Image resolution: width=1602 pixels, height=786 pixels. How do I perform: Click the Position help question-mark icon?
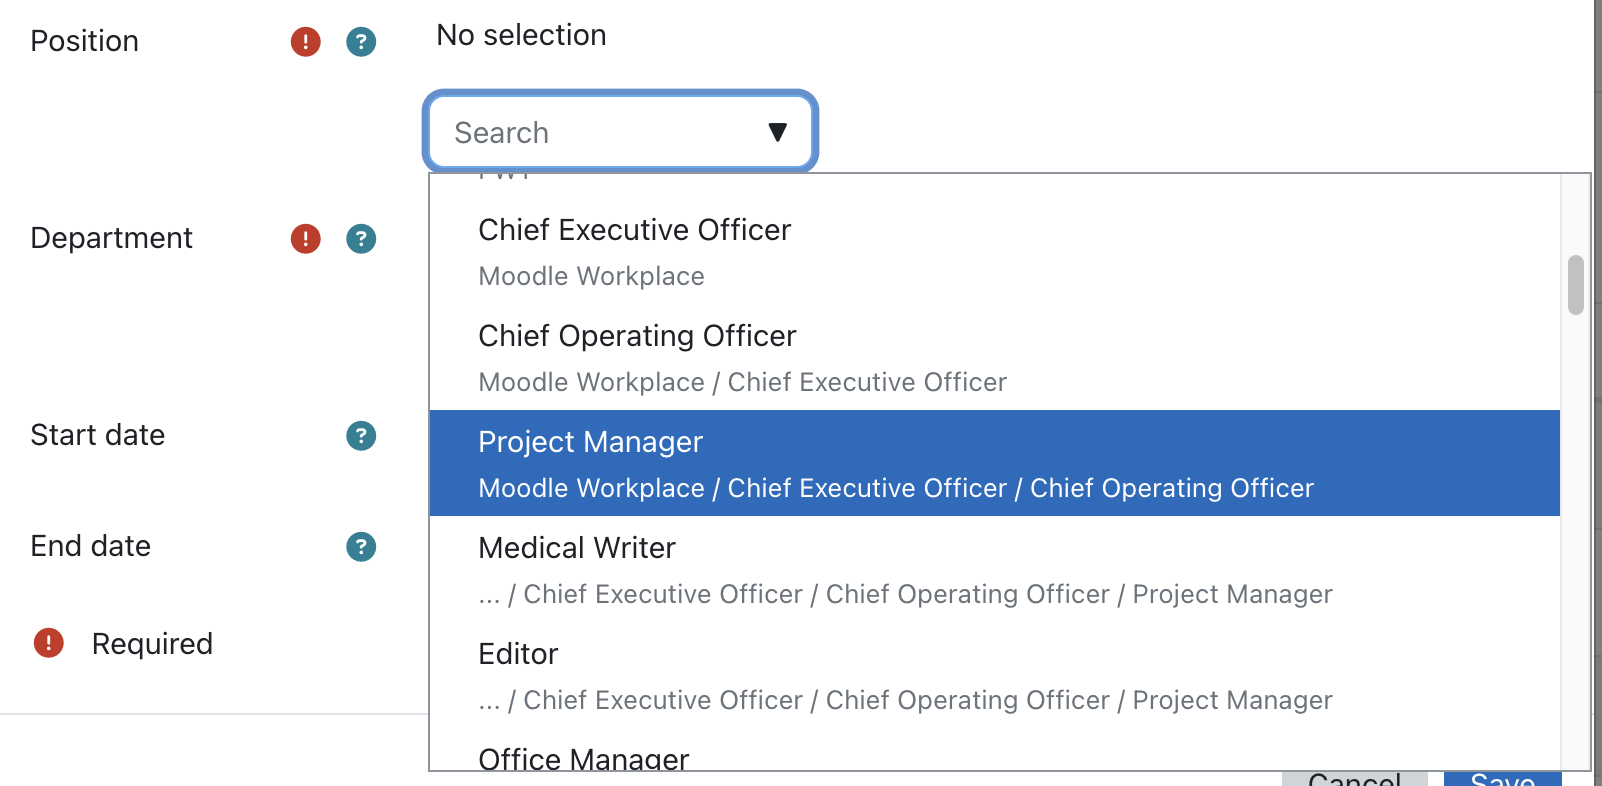361,42
